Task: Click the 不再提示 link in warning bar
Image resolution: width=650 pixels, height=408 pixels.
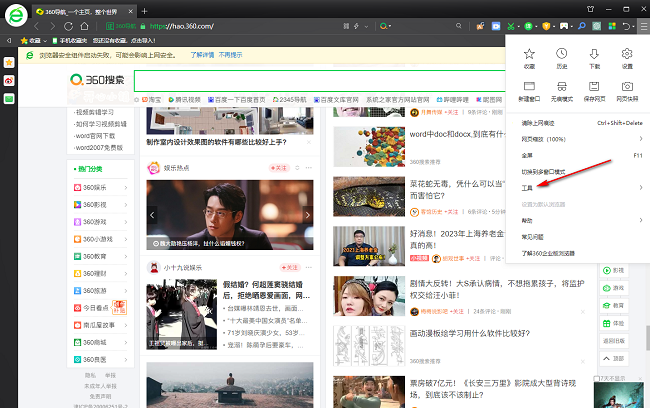Action: (x=230, y=55)
